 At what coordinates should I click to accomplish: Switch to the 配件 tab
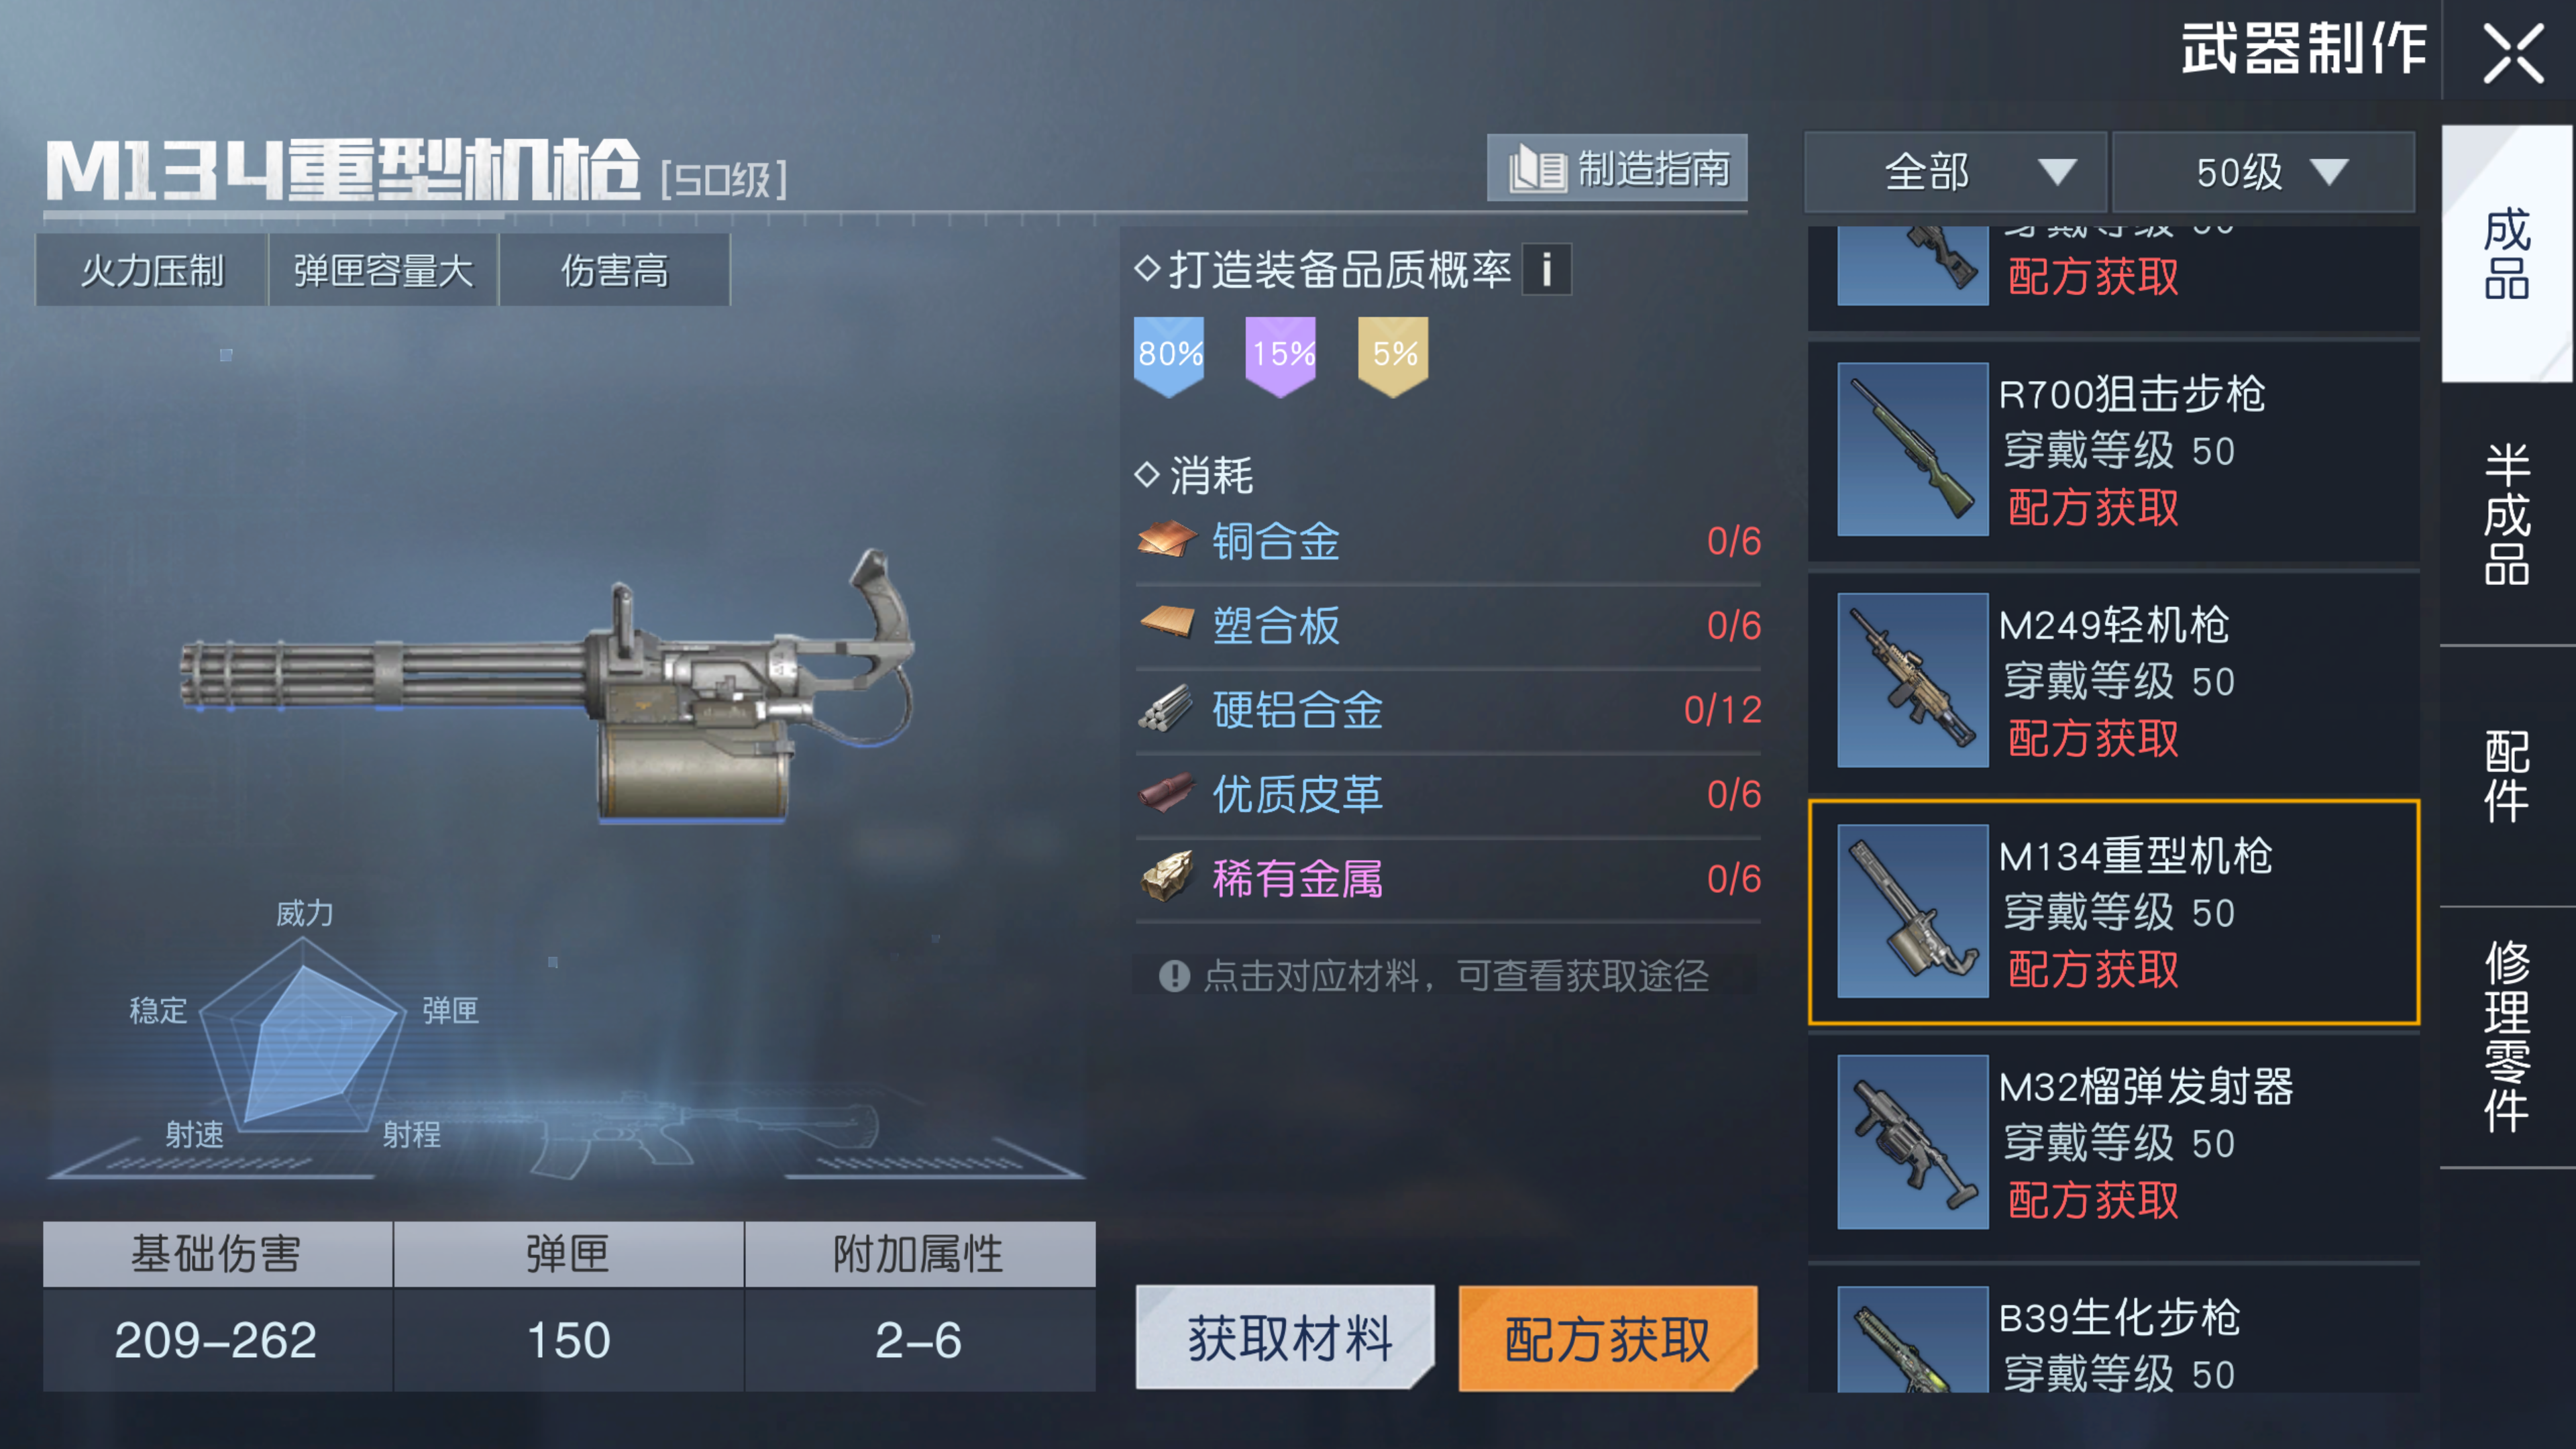click(2507, 776)
